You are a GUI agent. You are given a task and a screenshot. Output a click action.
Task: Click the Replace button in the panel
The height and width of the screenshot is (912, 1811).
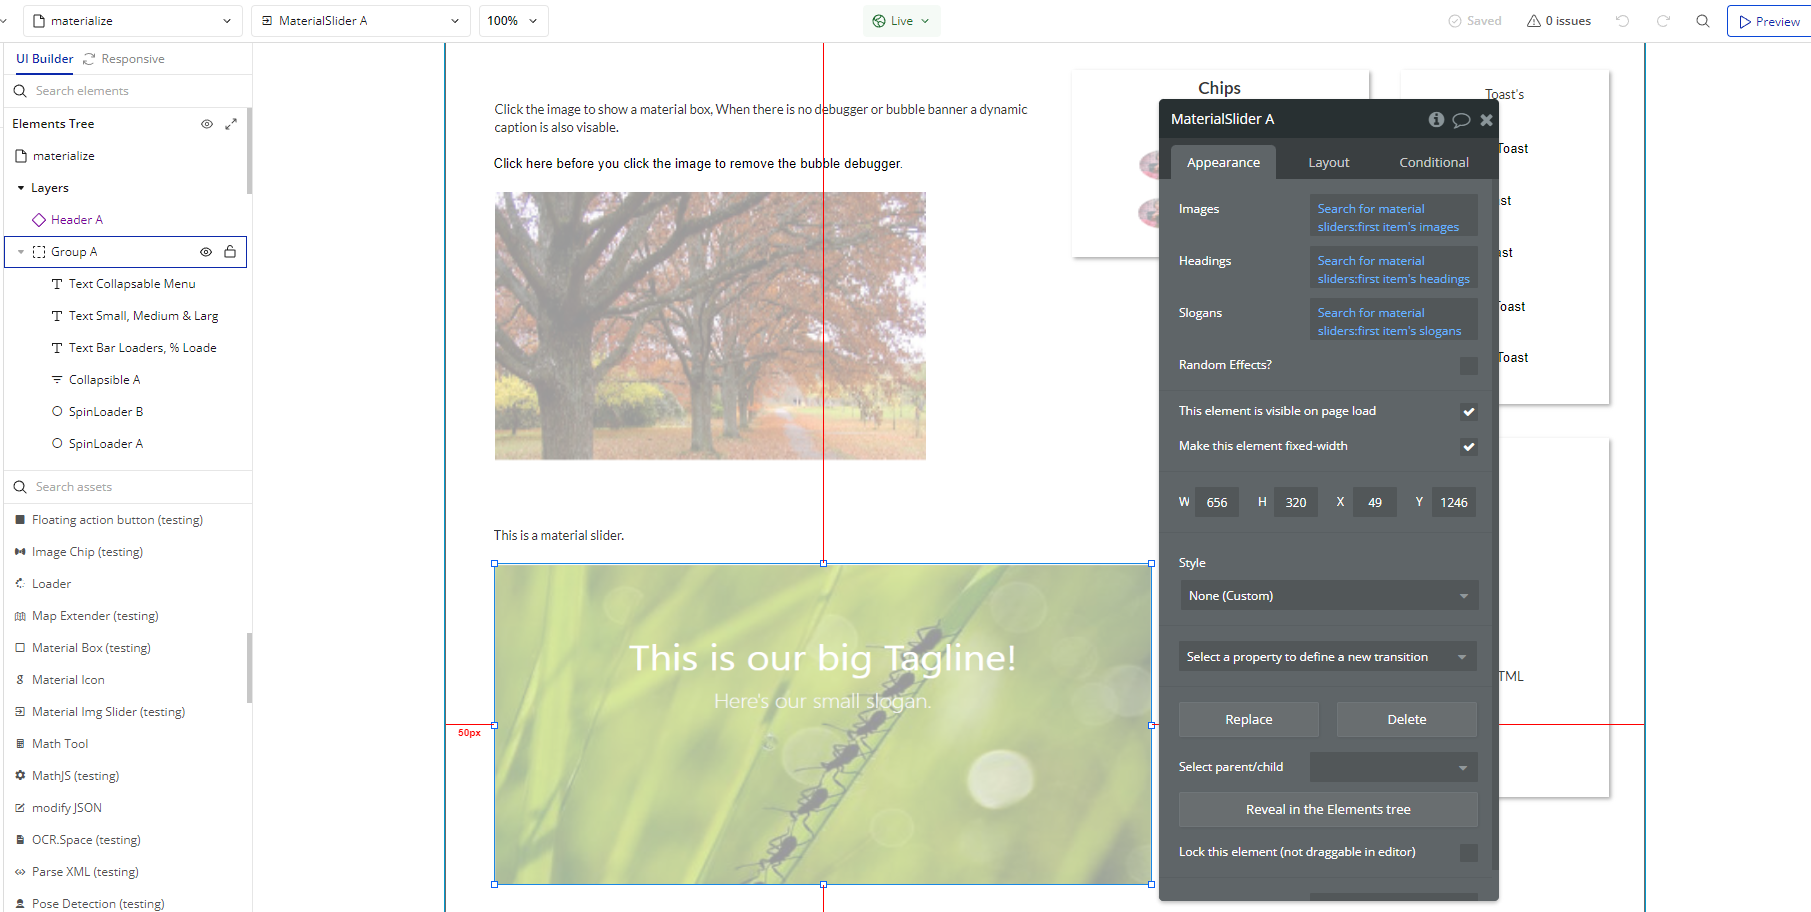(x=1248, y=719)
